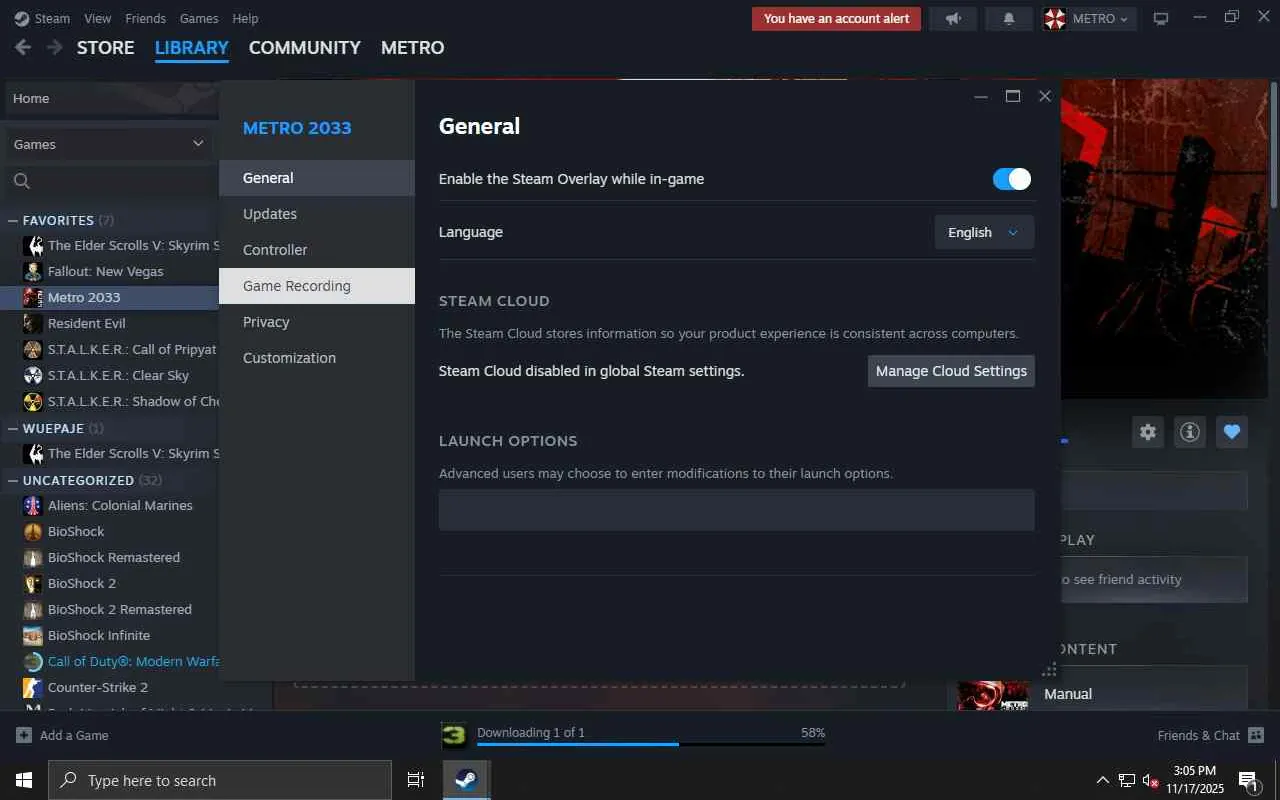The height and width of the screenshot is (800, 1280).
Task: Click the muted volume tray icon
Action: coord(1150,780)
